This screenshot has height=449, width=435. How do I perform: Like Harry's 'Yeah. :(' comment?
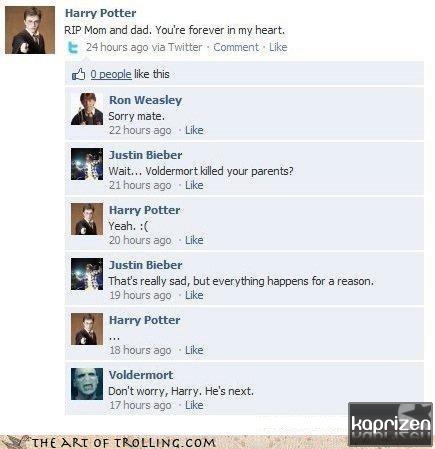point(194,240)
